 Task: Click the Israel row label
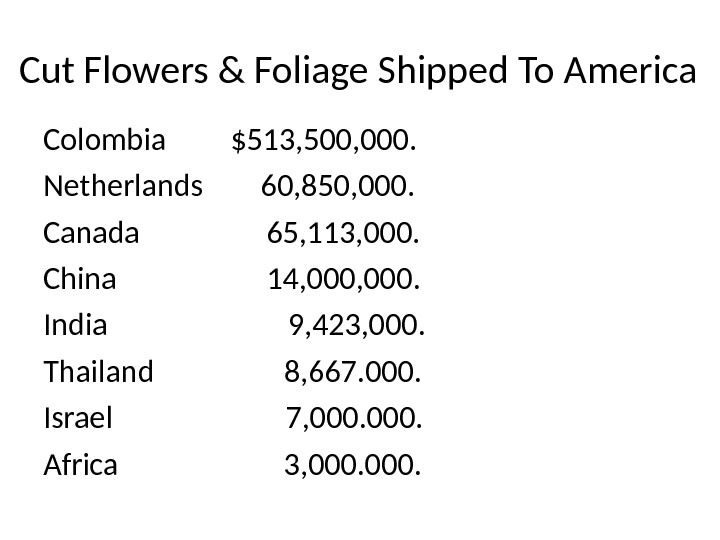click(x=78, y=418)
